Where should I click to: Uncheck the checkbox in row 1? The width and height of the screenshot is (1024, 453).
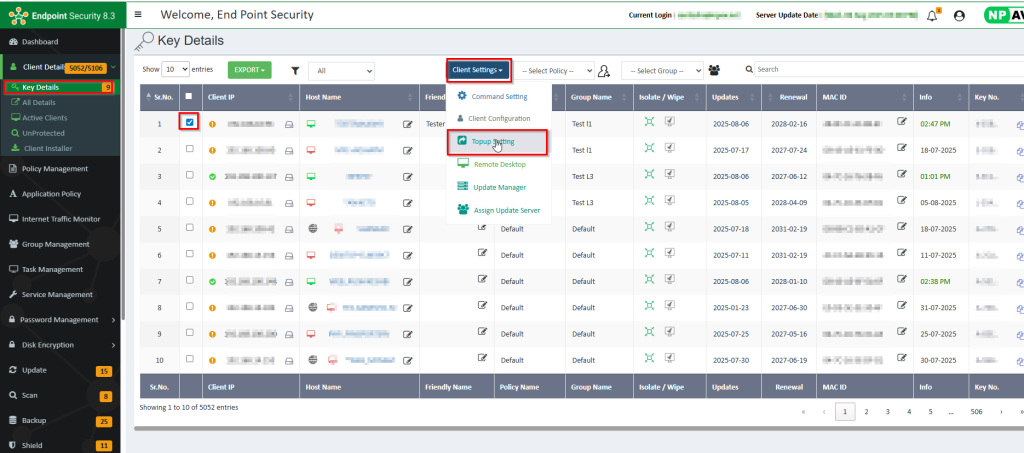click(189, 122)
